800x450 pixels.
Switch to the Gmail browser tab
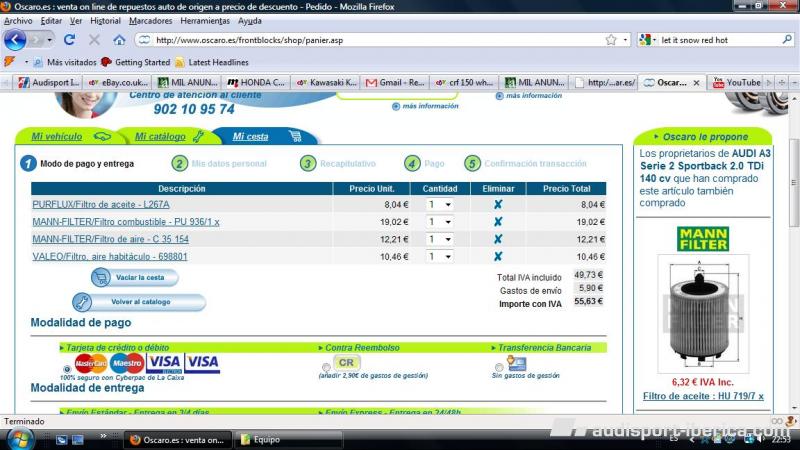[x=395, y=82]
